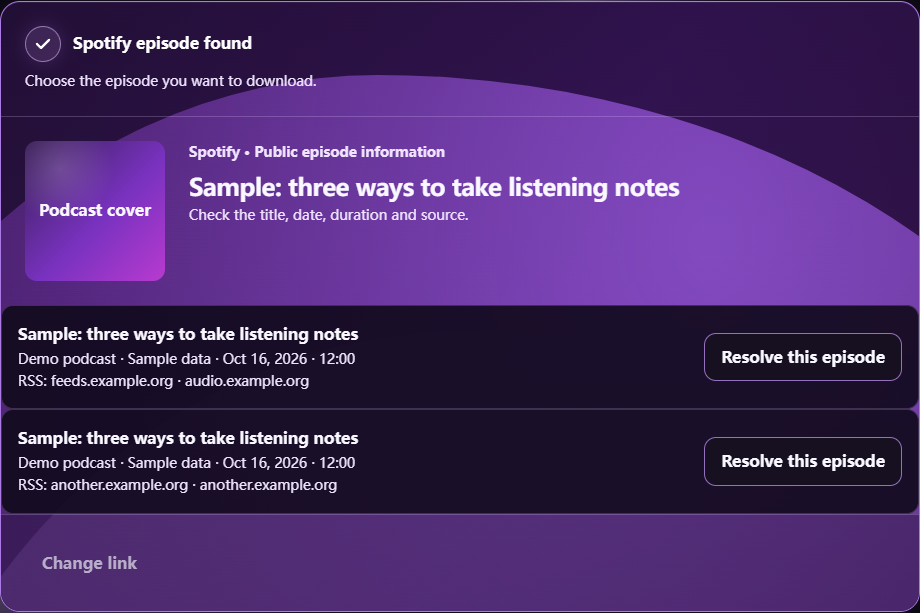The height and width of the screenshot is (613, 920).
Task: Click 'RSS: feeds.example.org · audio.example.org' line
Action: (x=164, y=381)
